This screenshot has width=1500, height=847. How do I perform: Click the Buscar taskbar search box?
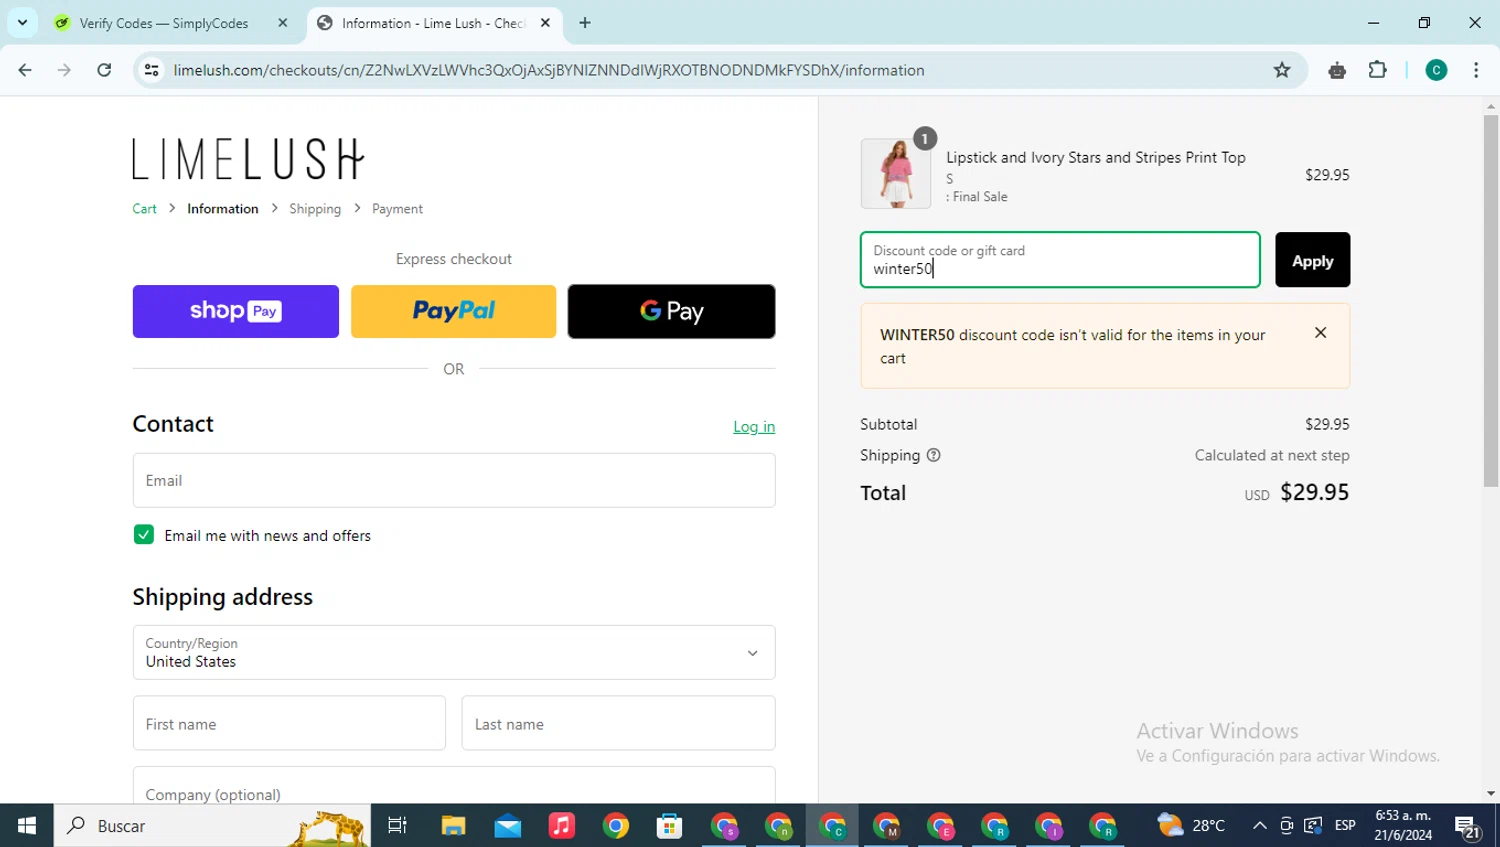[212, 826]
